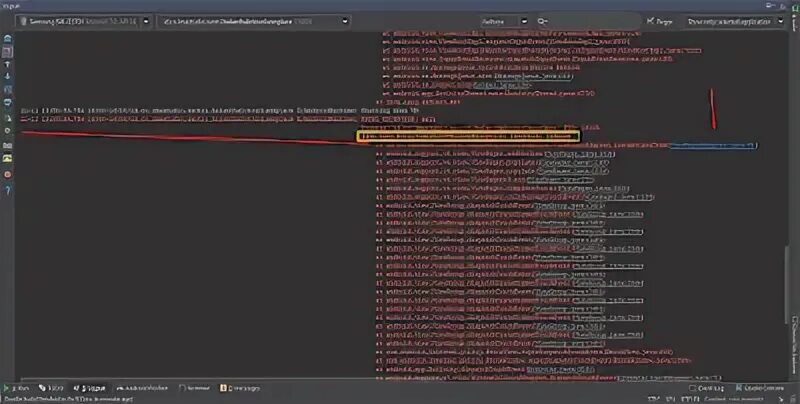This screenshot has width=800, height=404.
Task: Jump up the stack trace with the up arrow
Action: 7,65
